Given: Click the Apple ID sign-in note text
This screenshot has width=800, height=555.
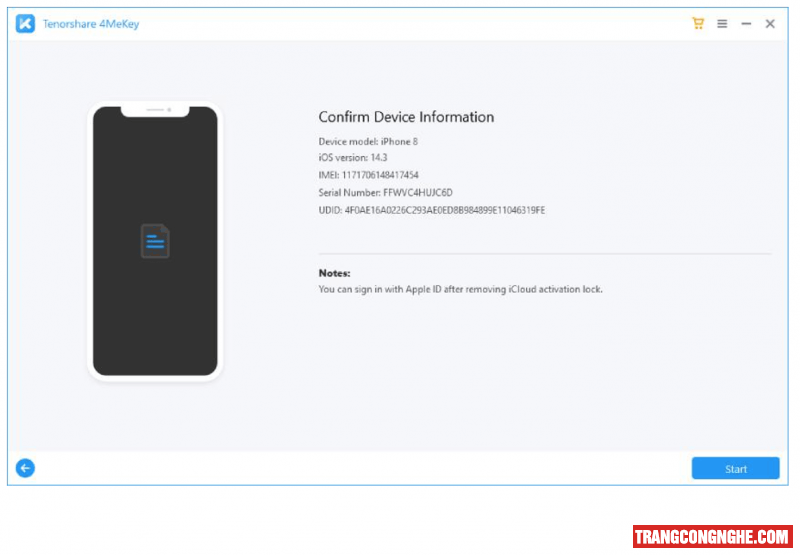Looking at the screenshot, I should pyautogui.click(x=460, y=289).
